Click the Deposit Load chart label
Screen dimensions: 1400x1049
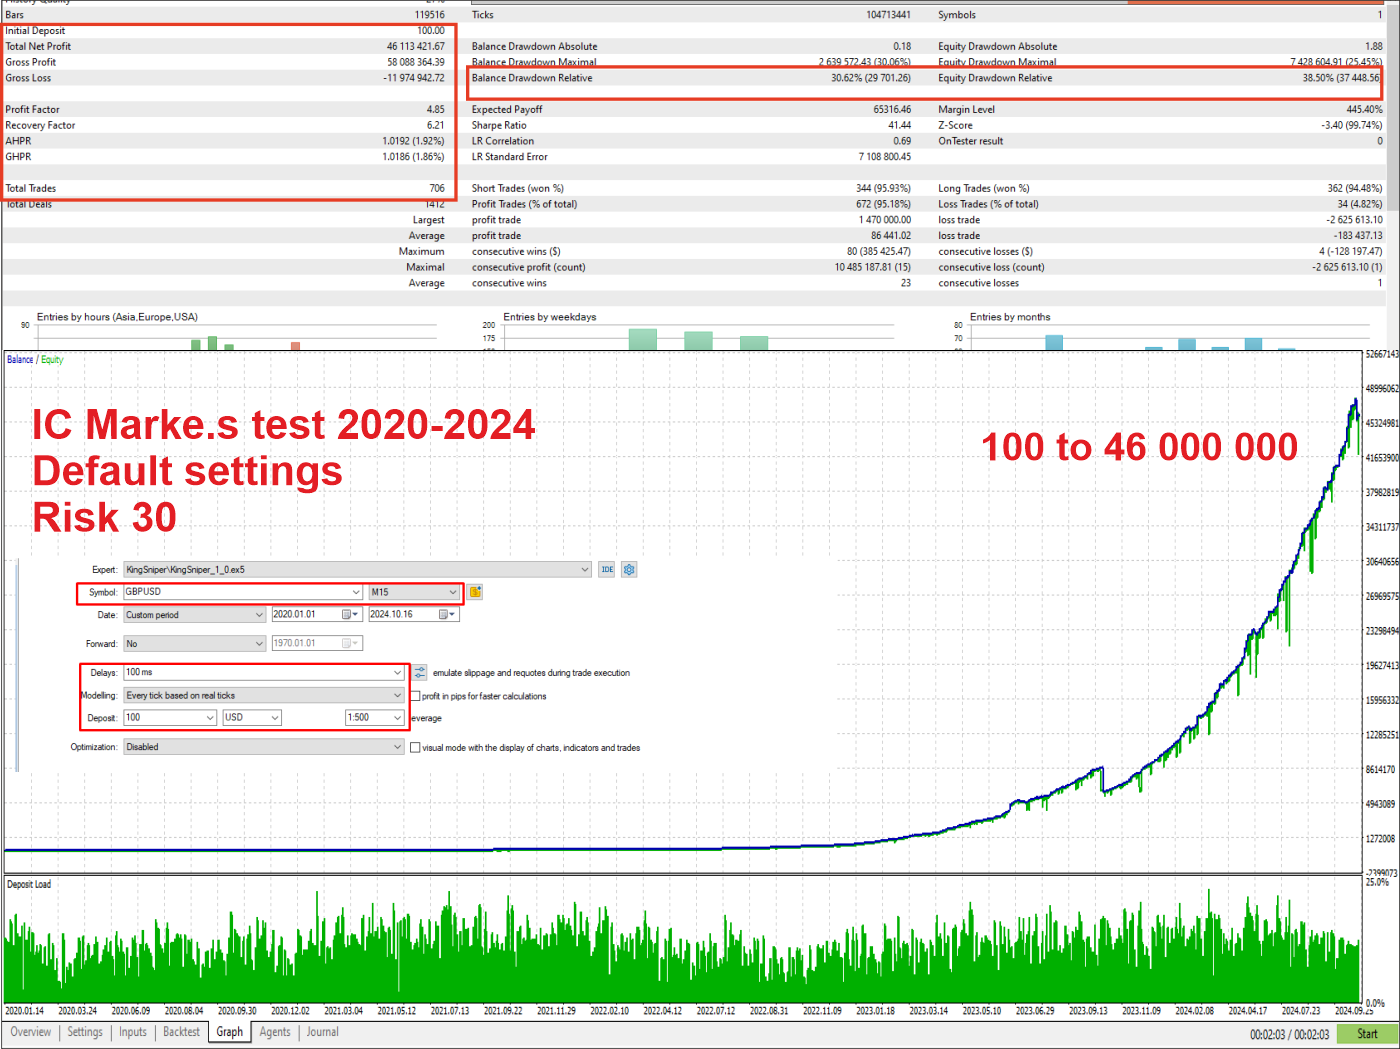[29, 884]
